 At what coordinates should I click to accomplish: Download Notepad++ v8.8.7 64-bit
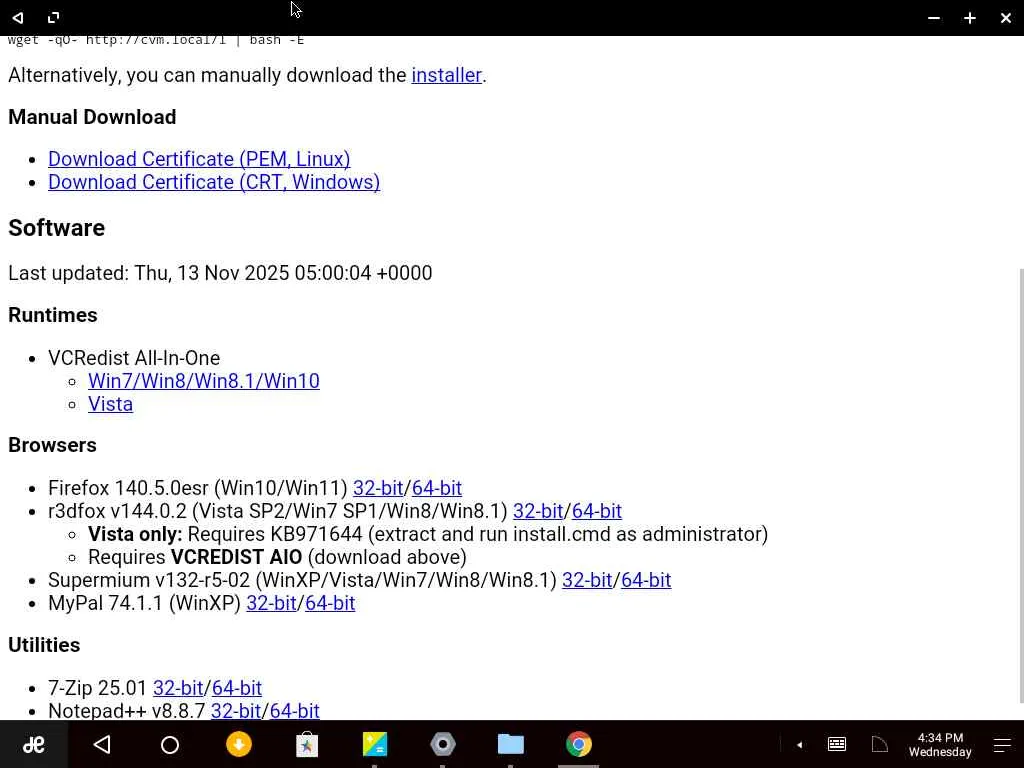295,711
